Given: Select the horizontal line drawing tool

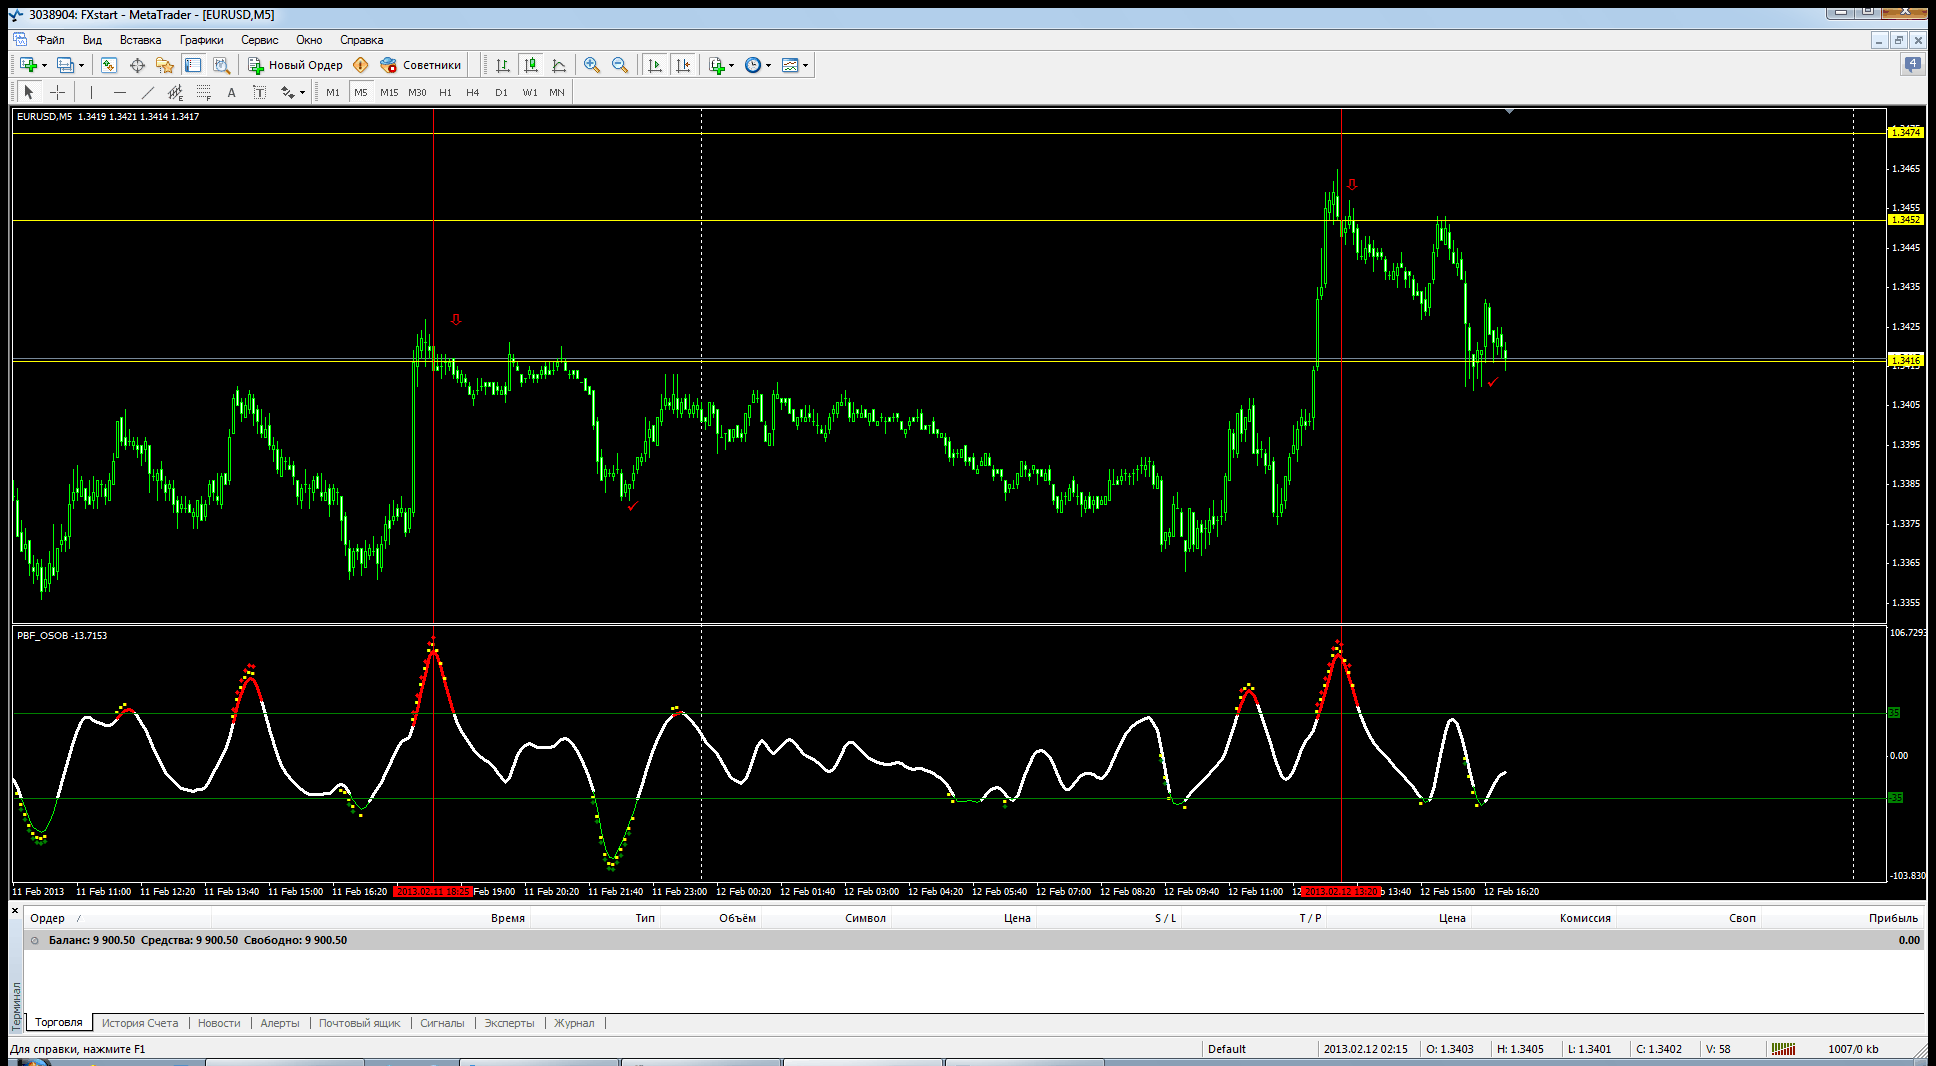Looking at the screenshot, I should pos(120,92).
